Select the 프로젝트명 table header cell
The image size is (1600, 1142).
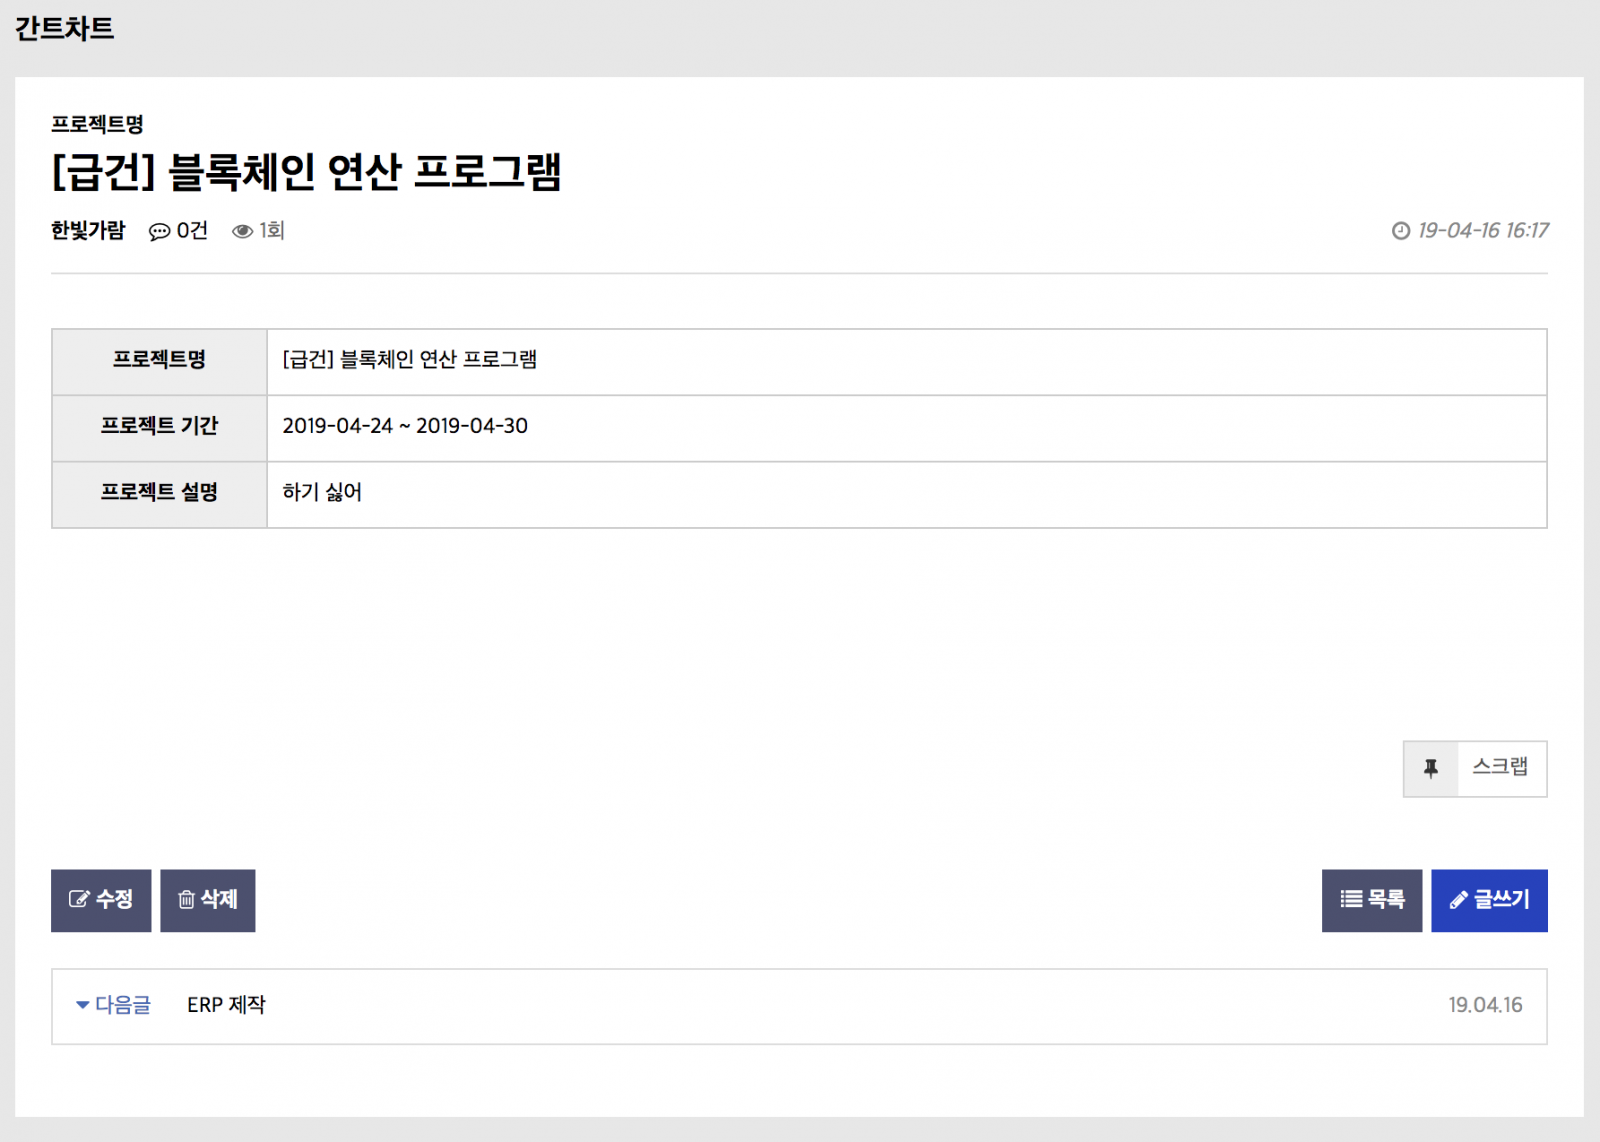(x=159, y=360)
